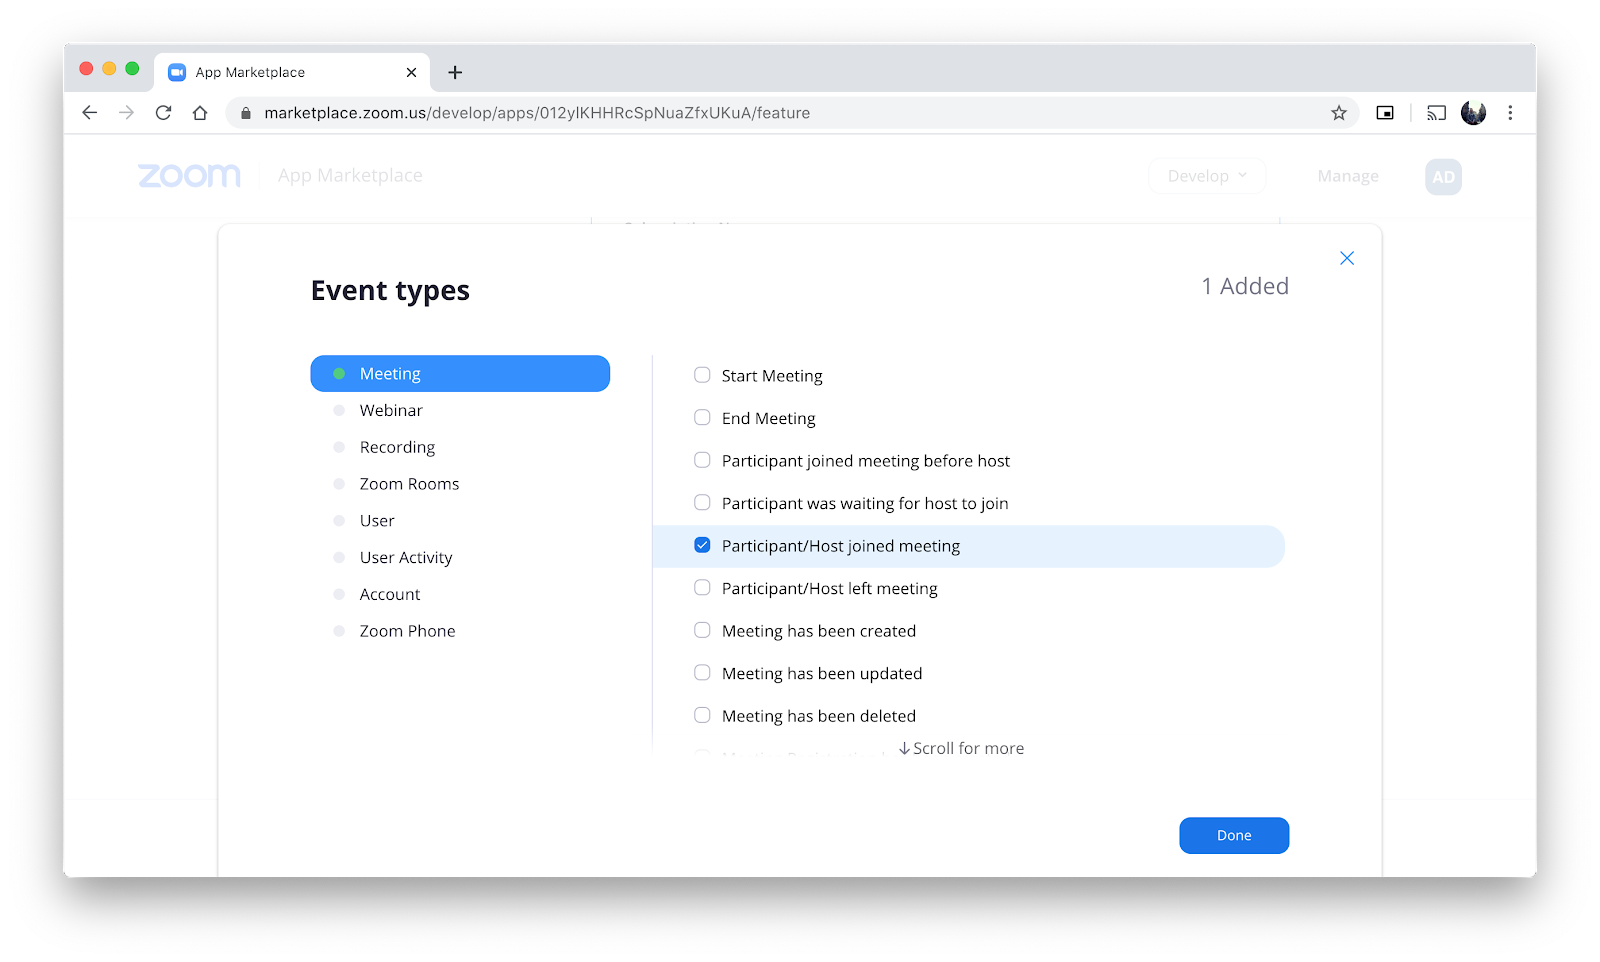The image size is (1600, 962).
Task: Click the Zoom logo in the header
Action: pyautogui.click(x=188, y=175)
